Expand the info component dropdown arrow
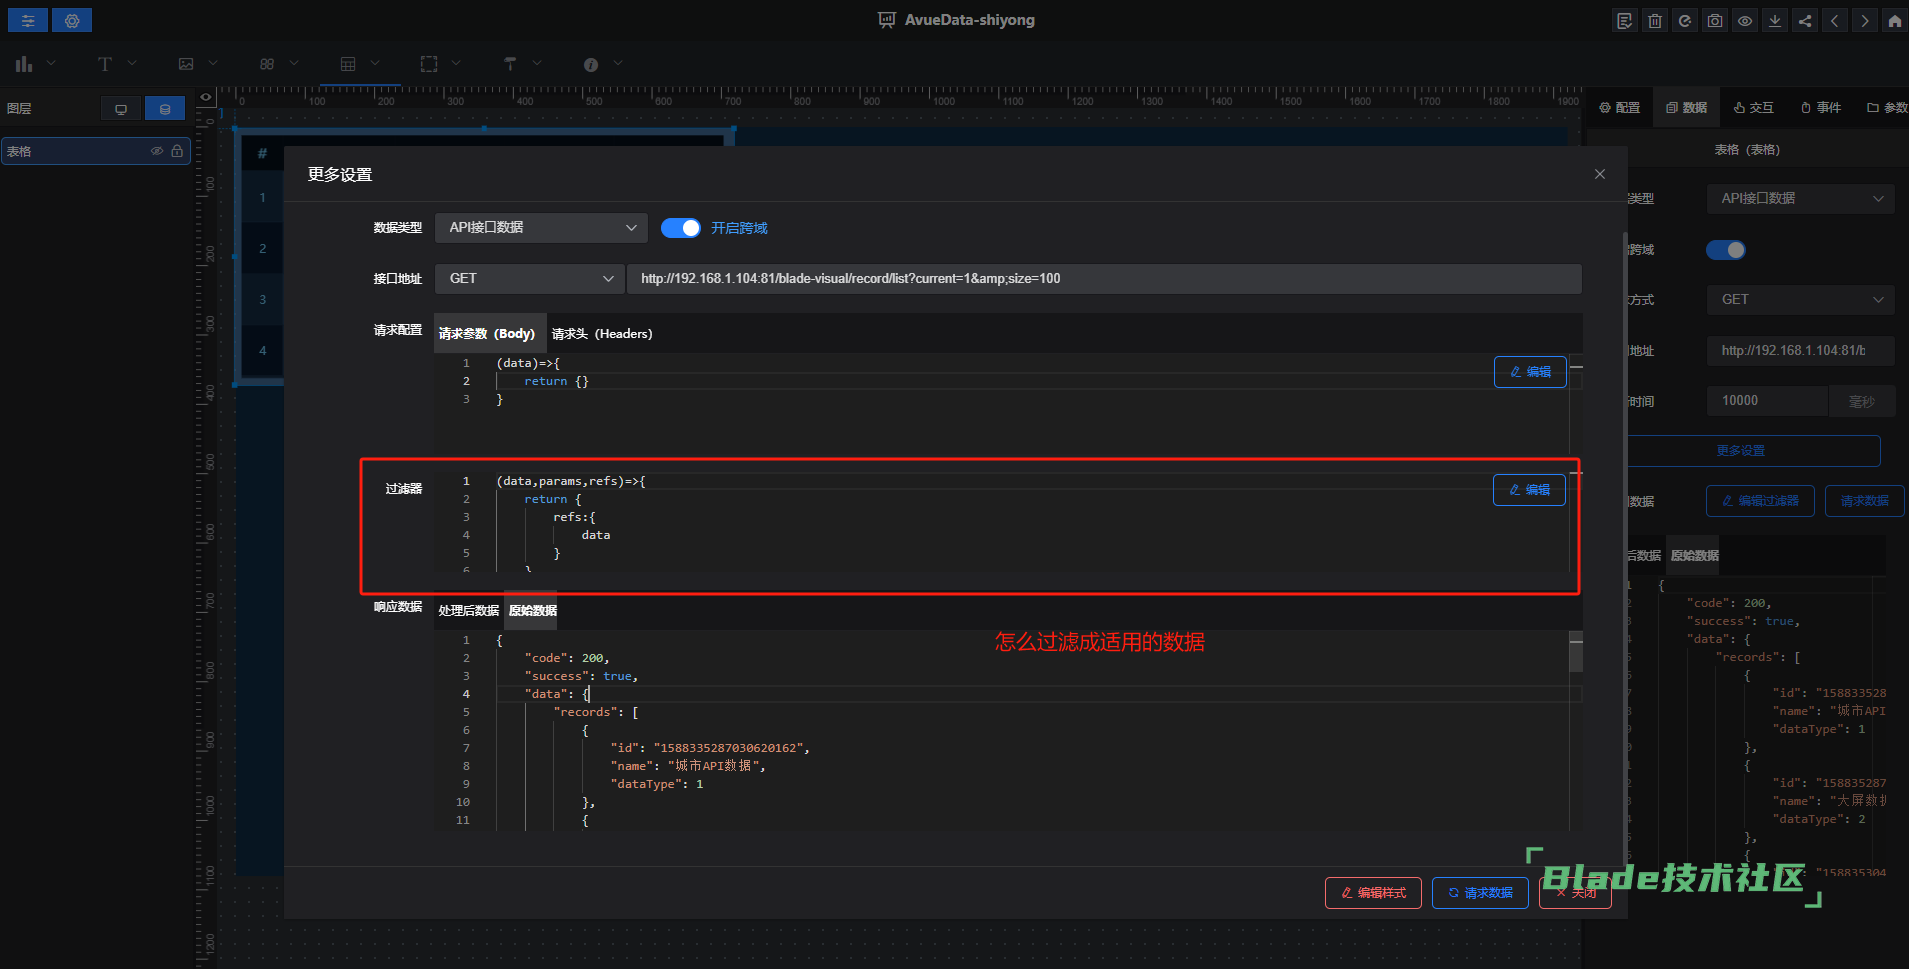 618,63
